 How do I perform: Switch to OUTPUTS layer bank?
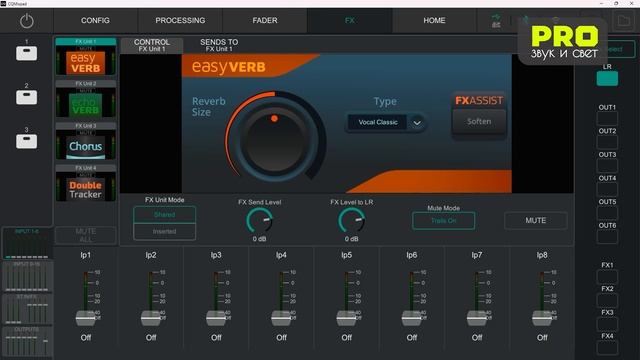(27, 342)
